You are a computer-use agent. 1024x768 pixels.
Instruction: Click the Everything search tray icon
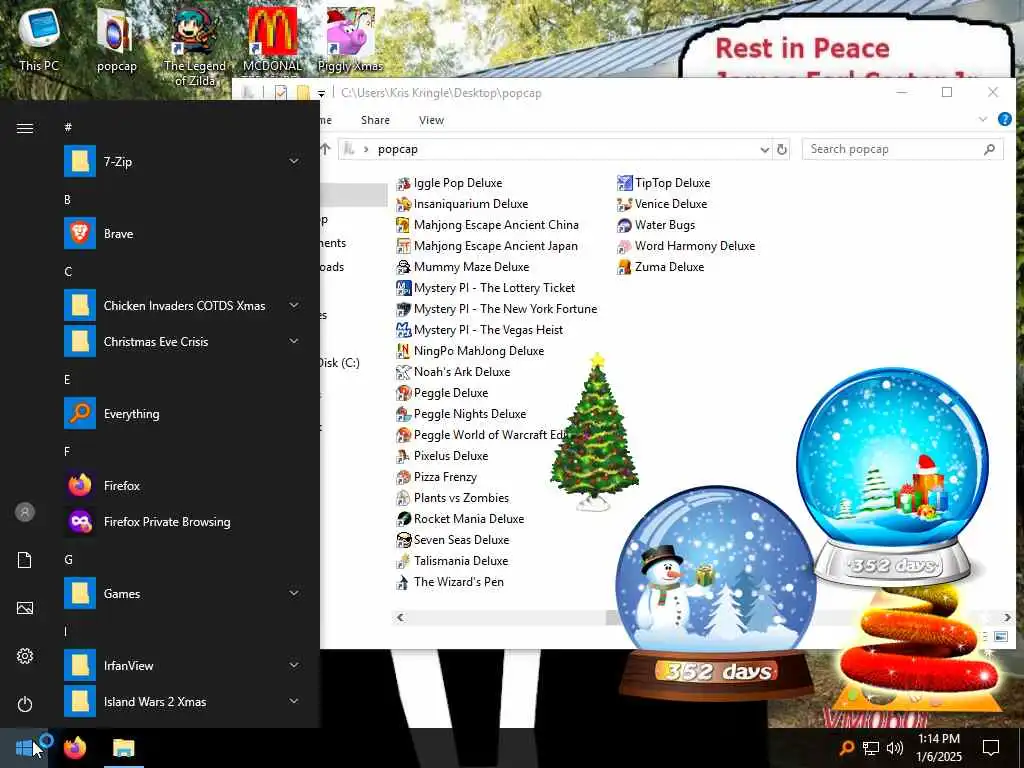tap(846, 748)
